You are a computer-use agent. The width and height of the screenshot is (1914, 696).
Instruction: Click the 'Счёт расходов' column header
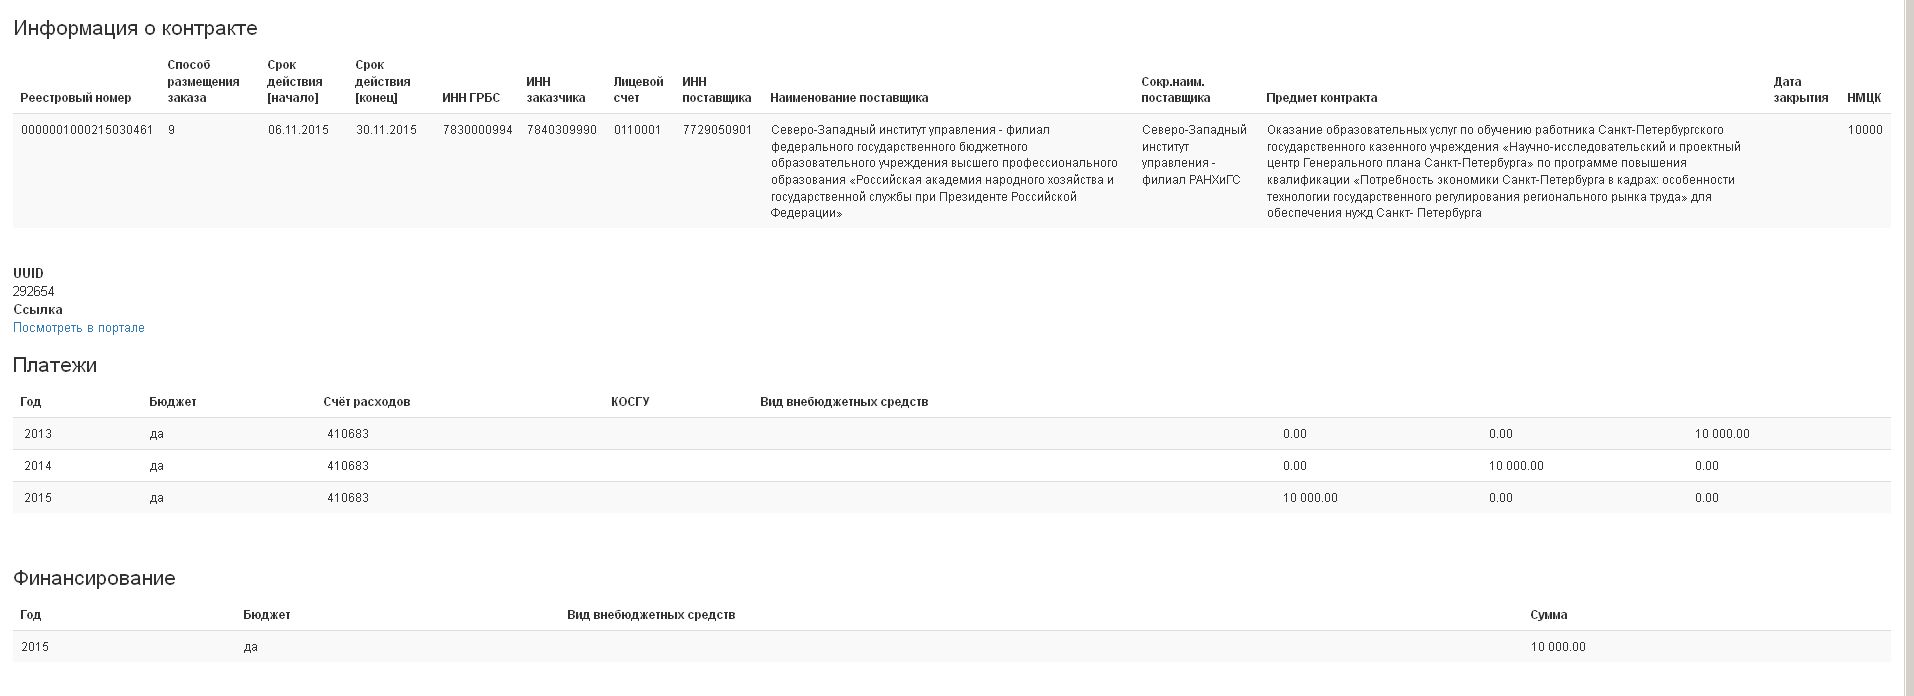pyautogui.click(x=367, y=402)
